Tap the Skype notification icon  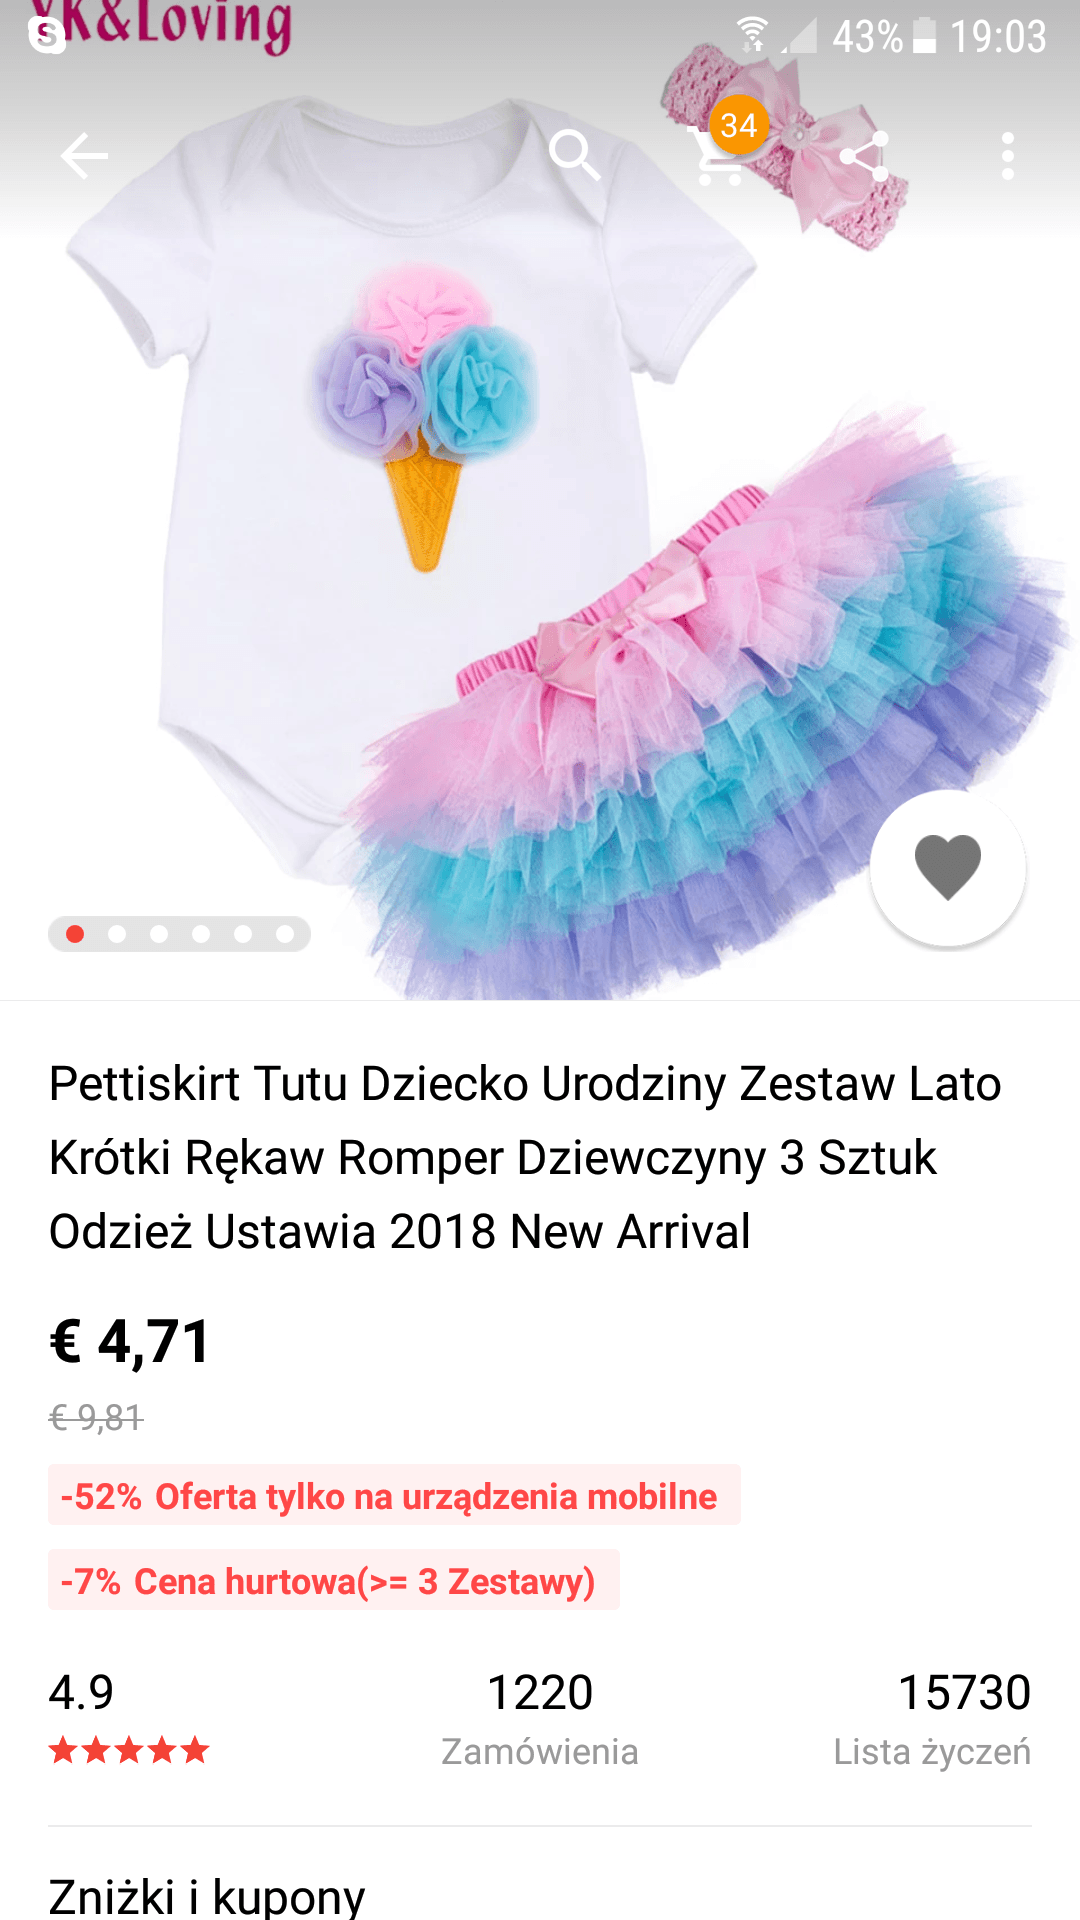pyautogui.click(x=47, y=36)
